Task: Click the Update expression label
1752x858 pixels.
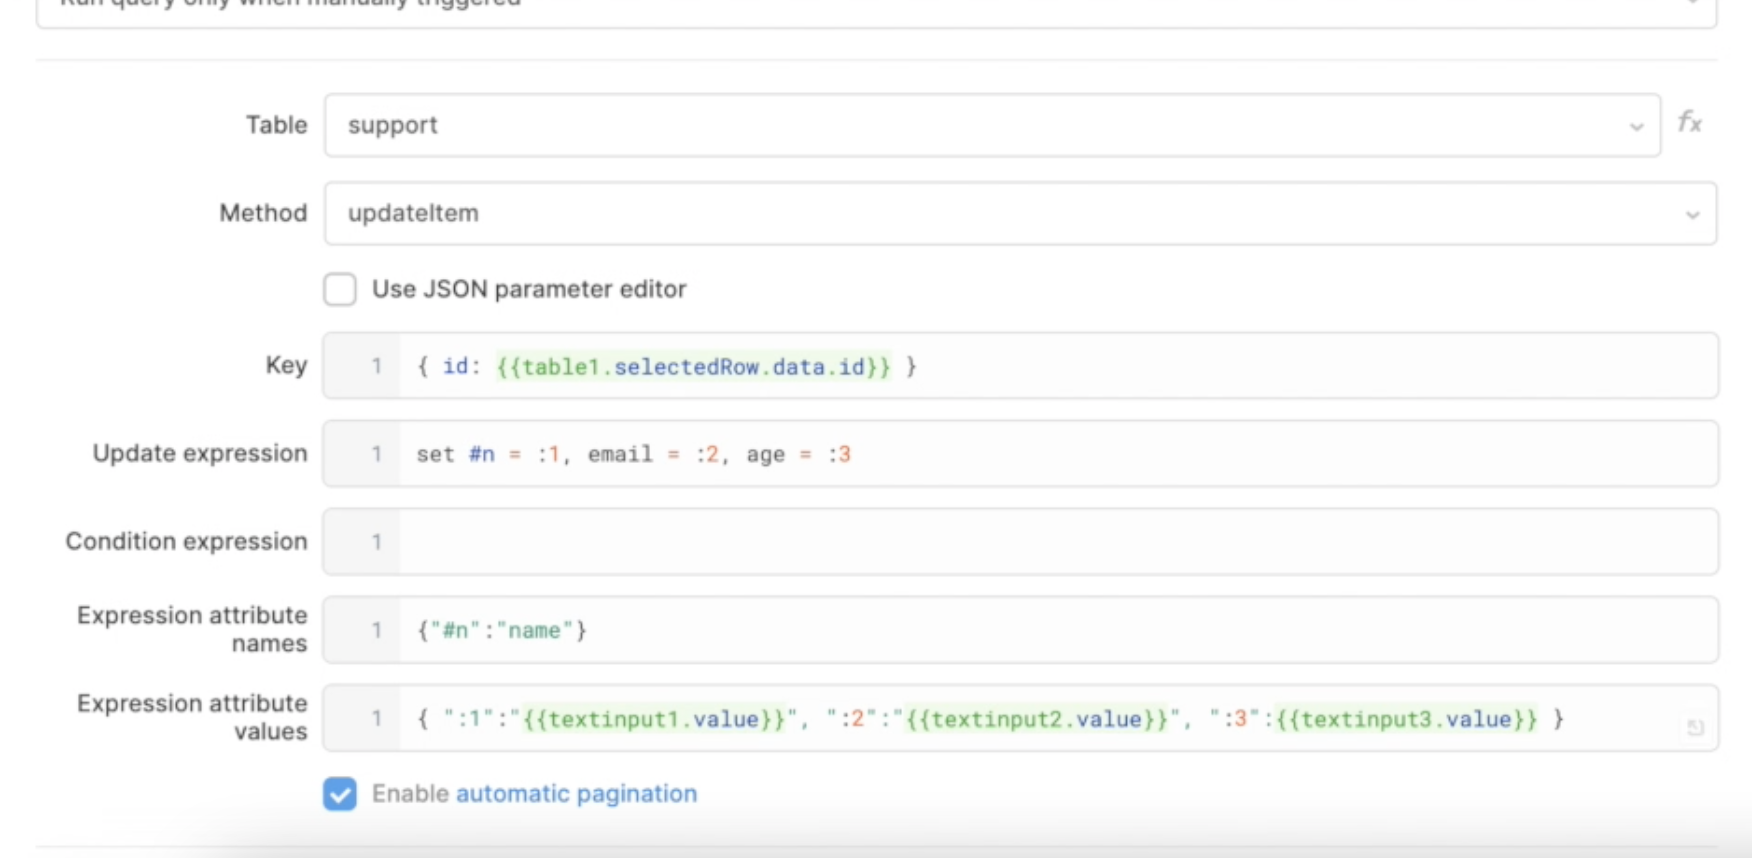Action: (x=200, y=453)
